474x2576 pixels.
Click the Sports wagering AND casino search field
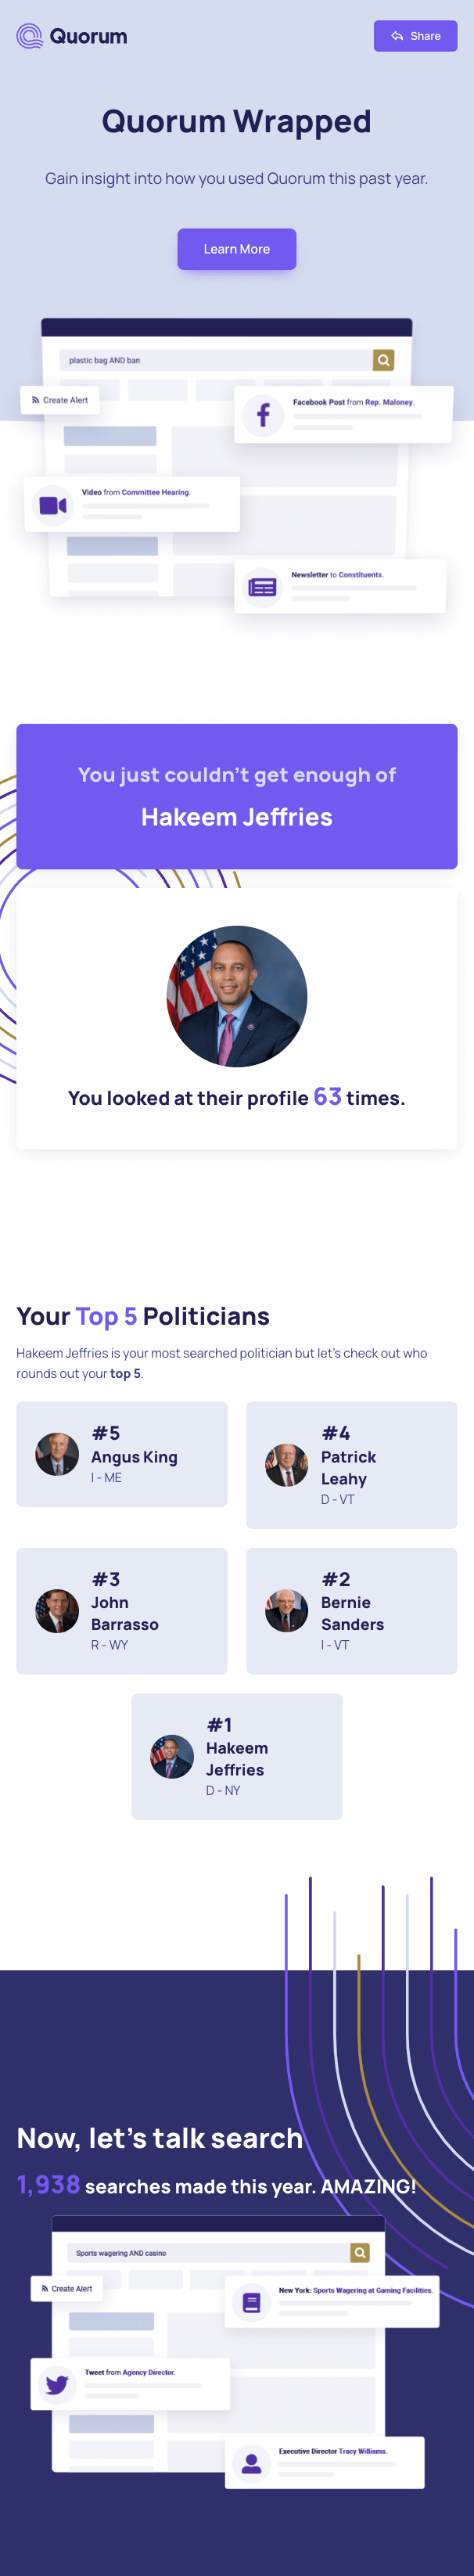click(205, 2253)
